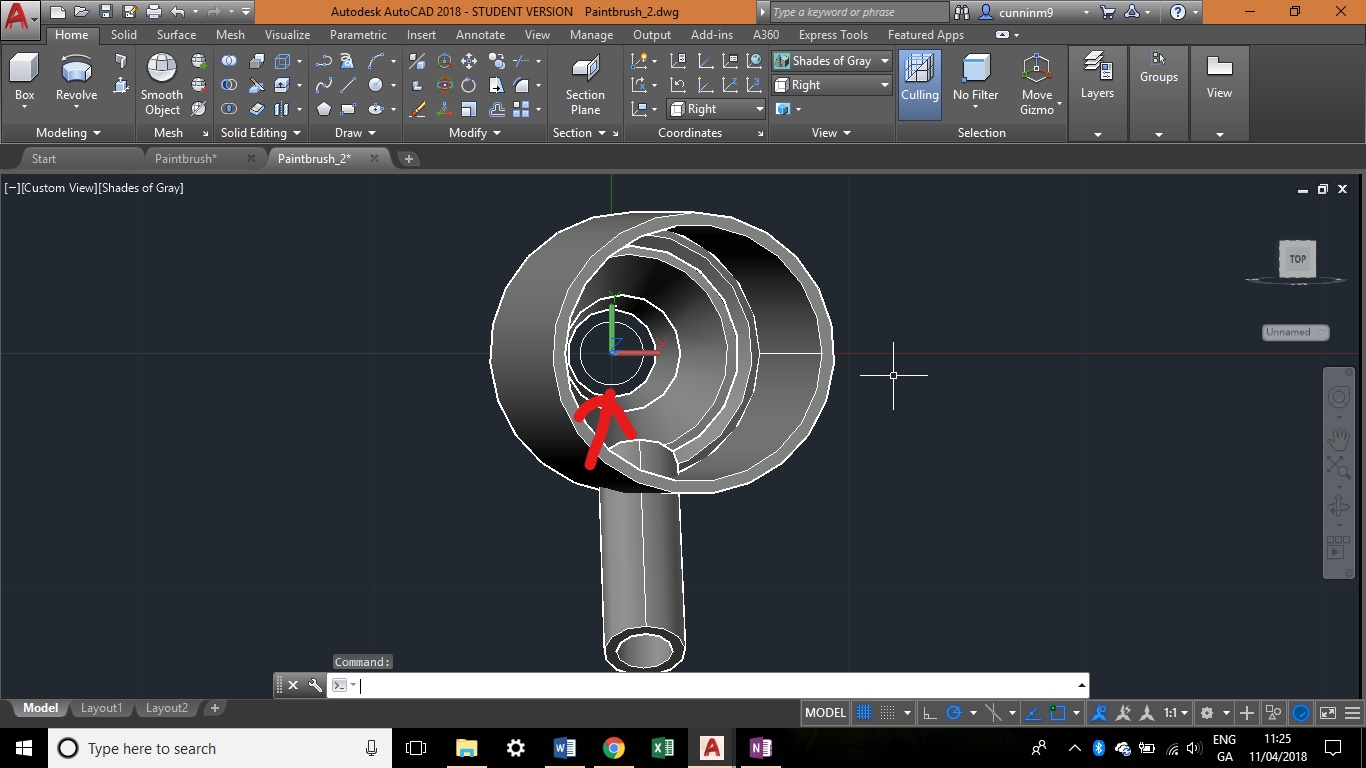Switch to the Layout1 tab
The width and height of the screenshot is (1366, 768).
[101, 708]
